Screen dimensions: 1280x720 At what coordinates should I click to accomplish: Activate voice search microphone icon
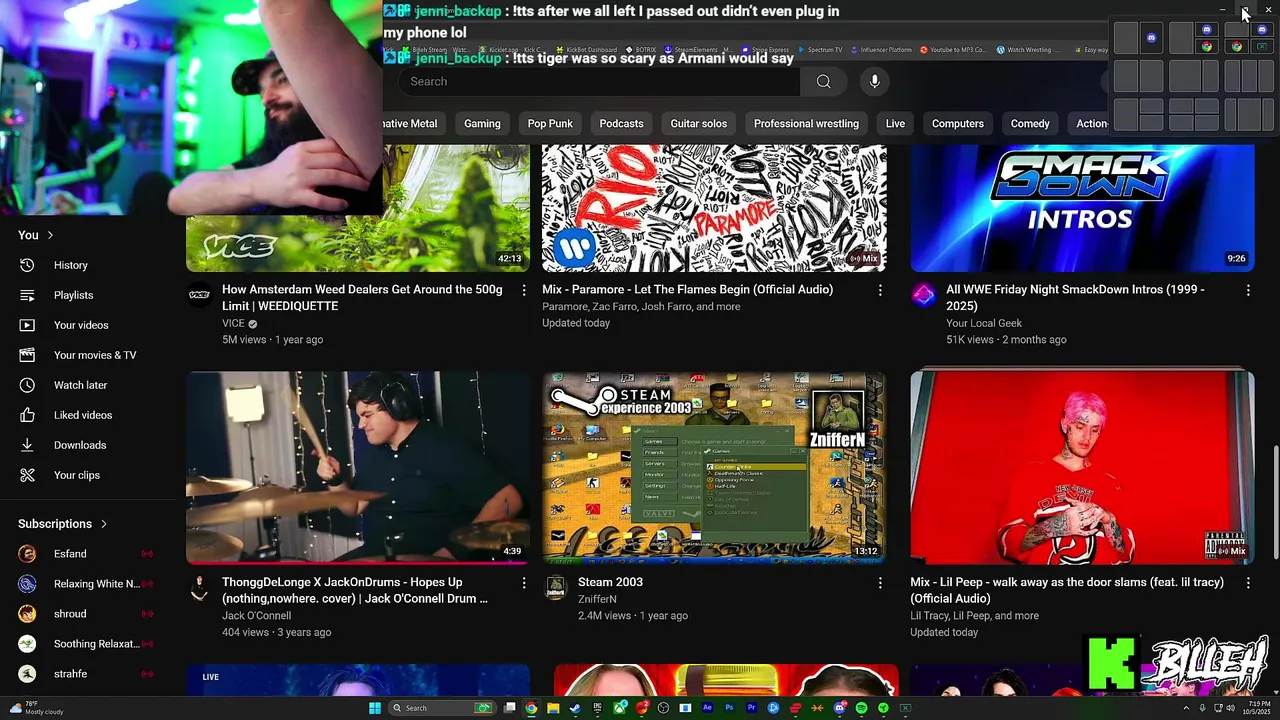point(874,81)
